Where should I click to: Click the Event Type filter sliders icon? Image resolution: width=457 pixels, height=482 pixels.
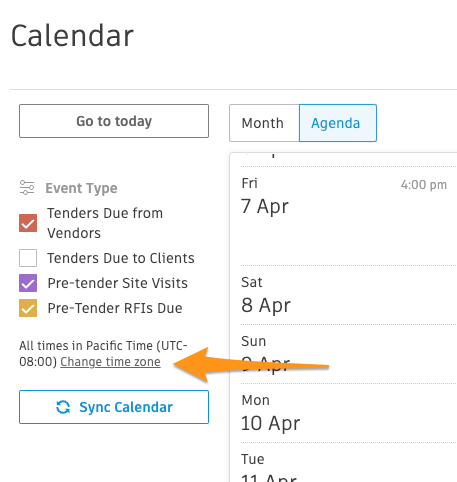[27, 187]
